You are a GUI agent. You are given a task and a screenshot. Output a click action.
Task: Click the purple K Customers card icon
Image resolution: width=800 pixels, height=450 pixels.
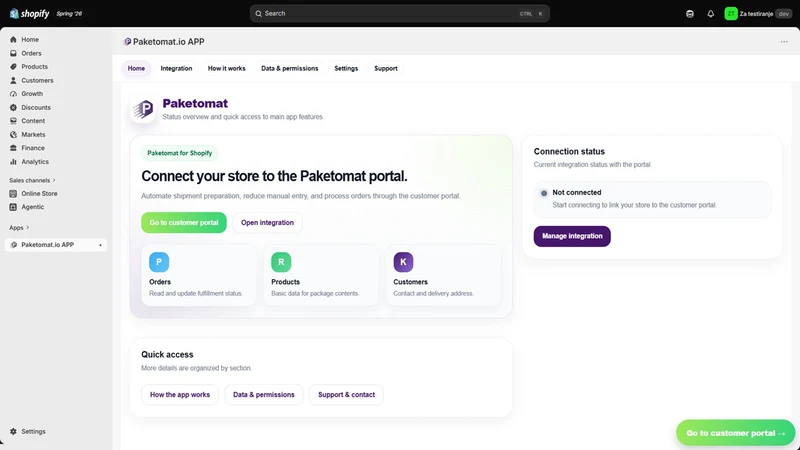pyautogui.click(x=403, y=262)
